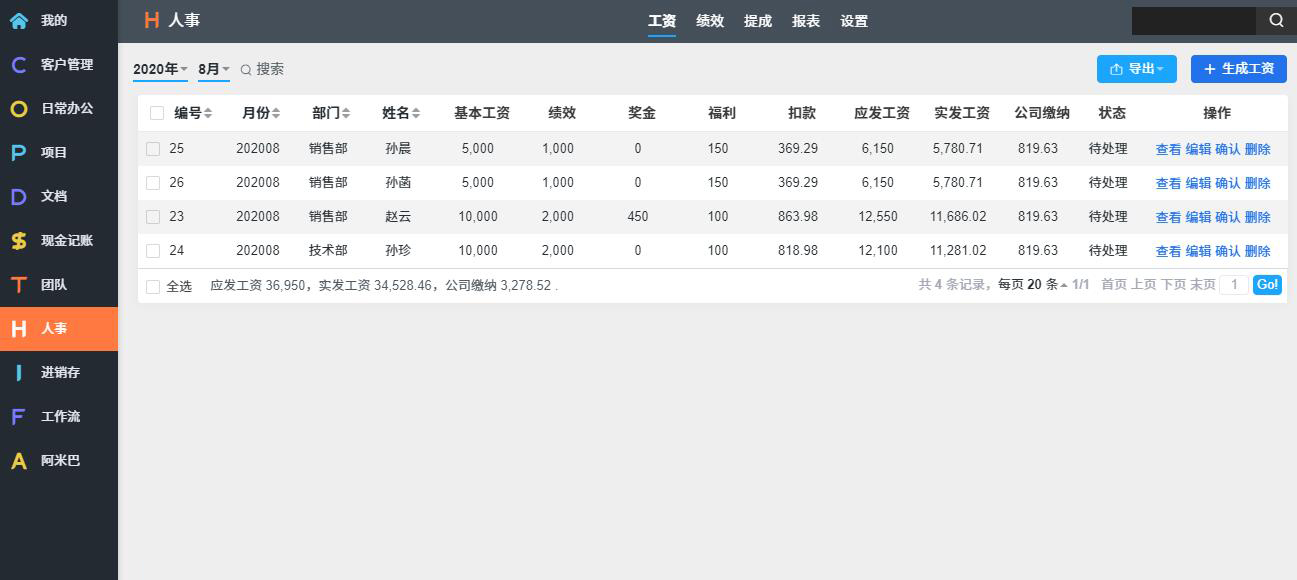Change 每页 20 条 page size dropdown

pyautogui.click(x=1033, y=285)
